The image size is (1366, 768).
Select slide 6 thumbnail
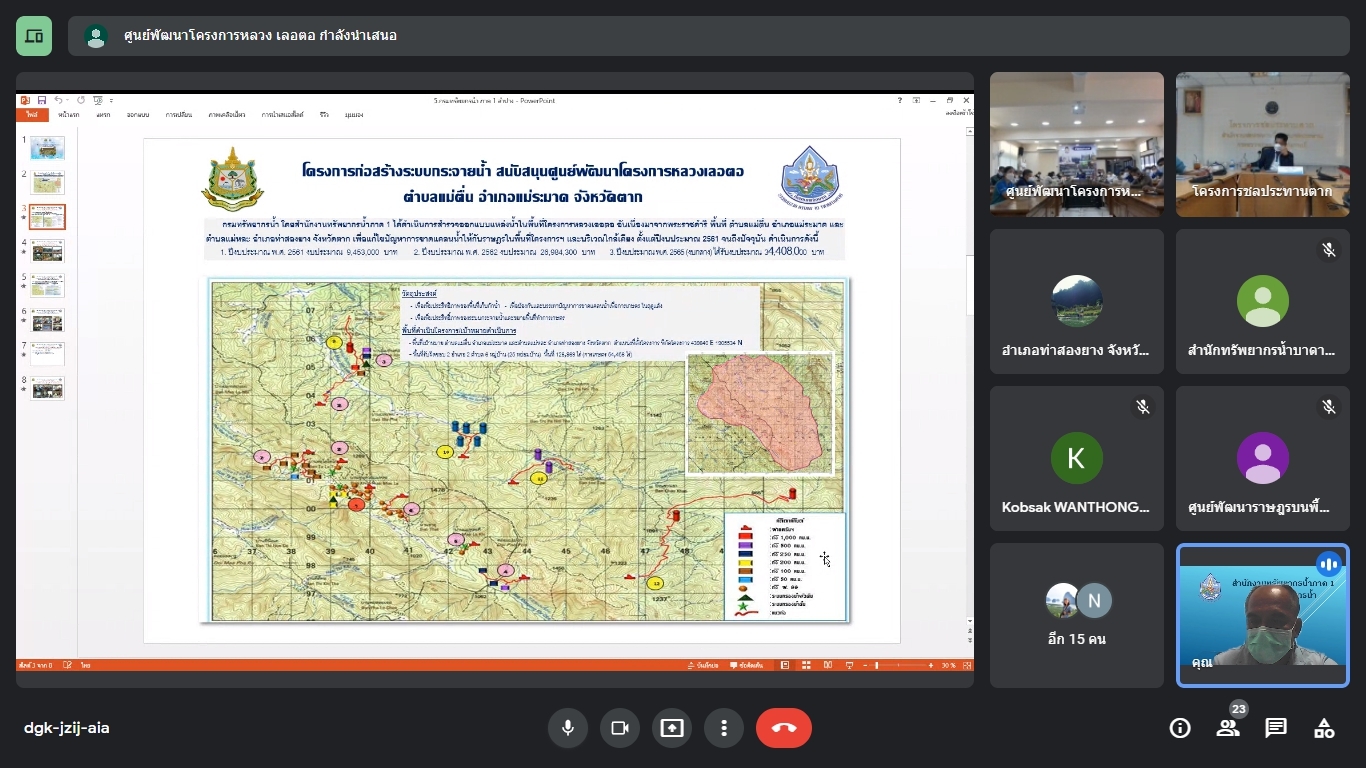click(x=47, y=320)
